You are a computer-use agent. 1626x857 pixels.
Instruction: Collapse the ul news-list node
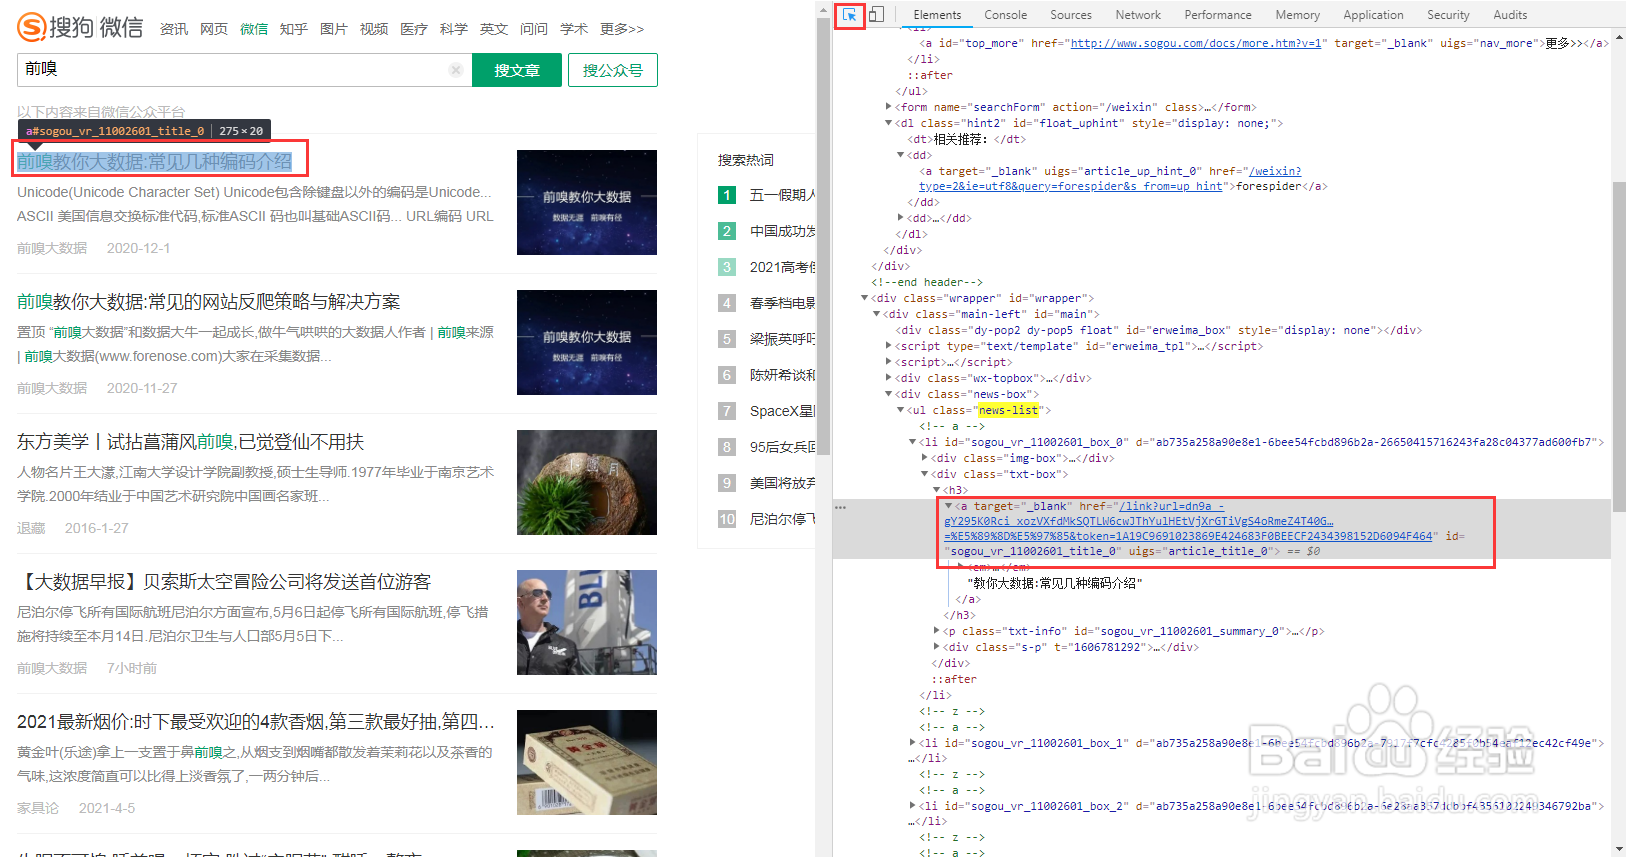(900, 410)
